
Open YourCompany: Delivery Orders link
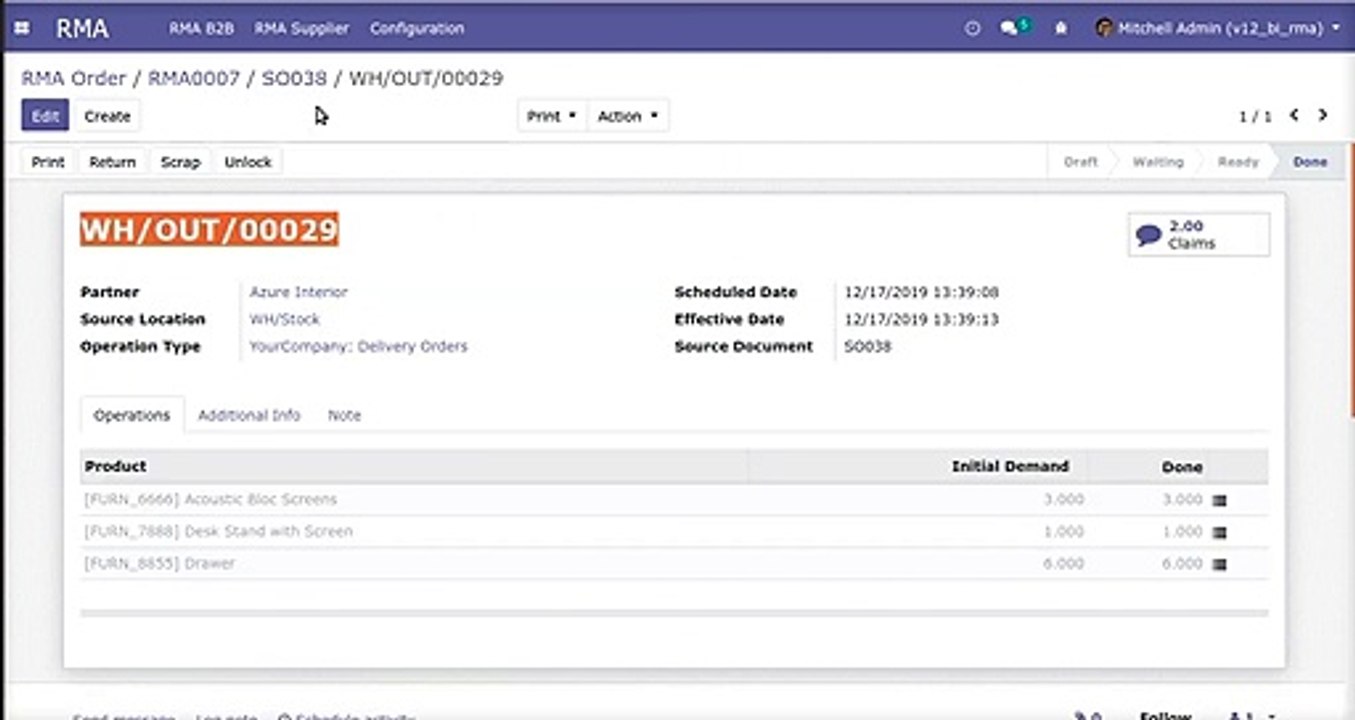[x=358, y=346]
